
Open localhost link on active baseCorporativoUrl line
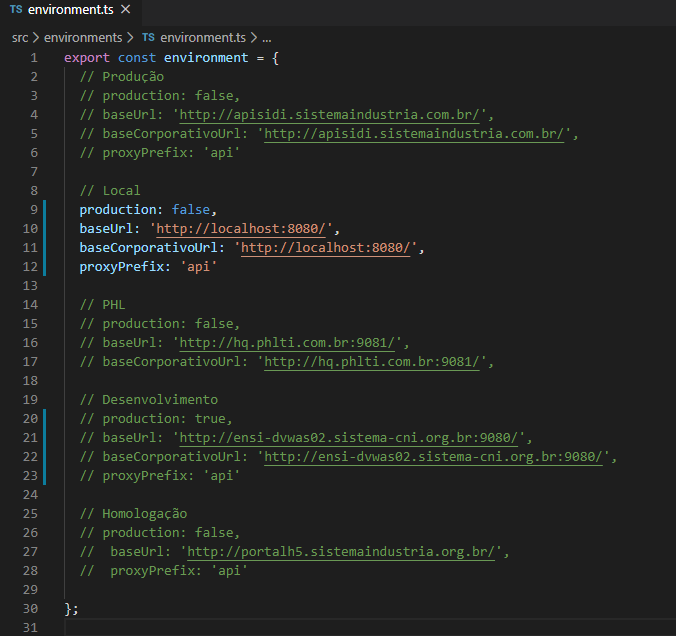[x=325, y=248]
